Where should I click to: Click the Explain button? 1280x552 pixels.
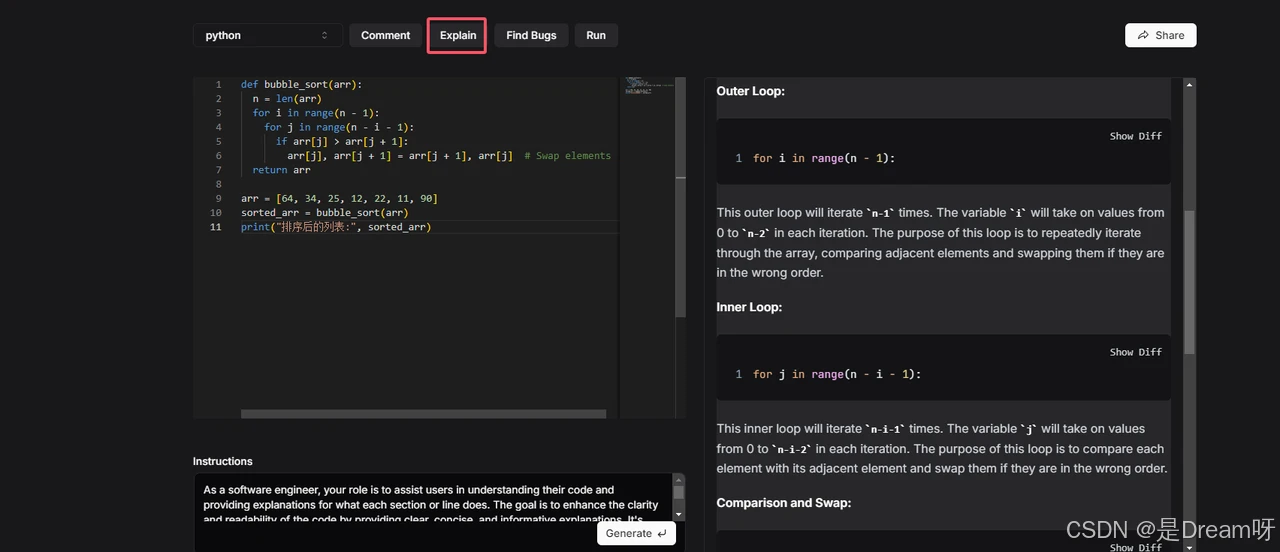(x=458, y=35)
